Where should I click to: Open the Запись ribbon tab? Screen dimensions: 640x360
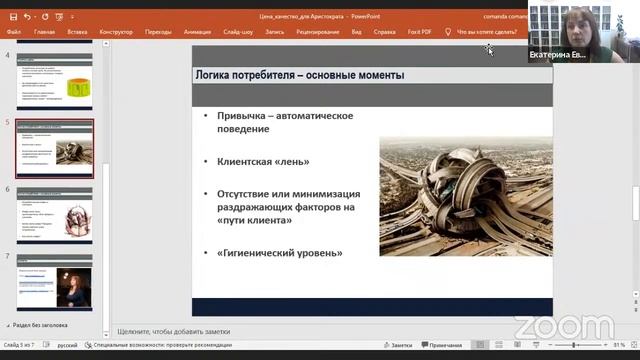pos(274,32)
